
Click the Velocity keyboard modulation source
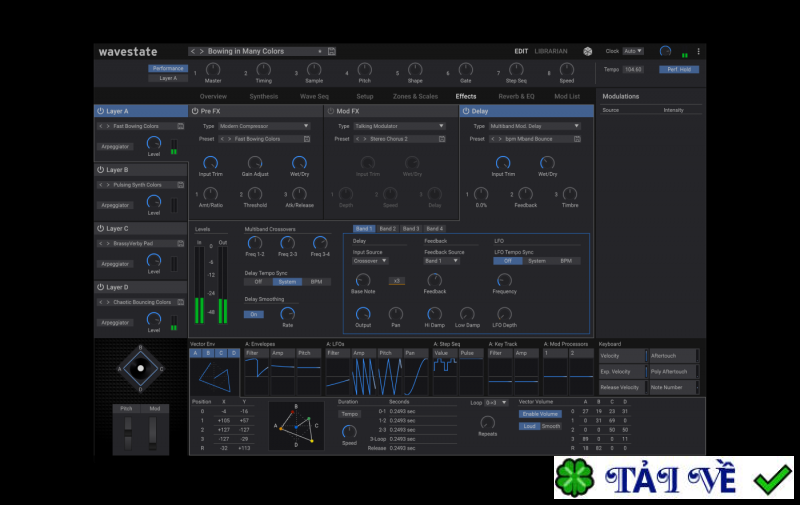[621, 356]
